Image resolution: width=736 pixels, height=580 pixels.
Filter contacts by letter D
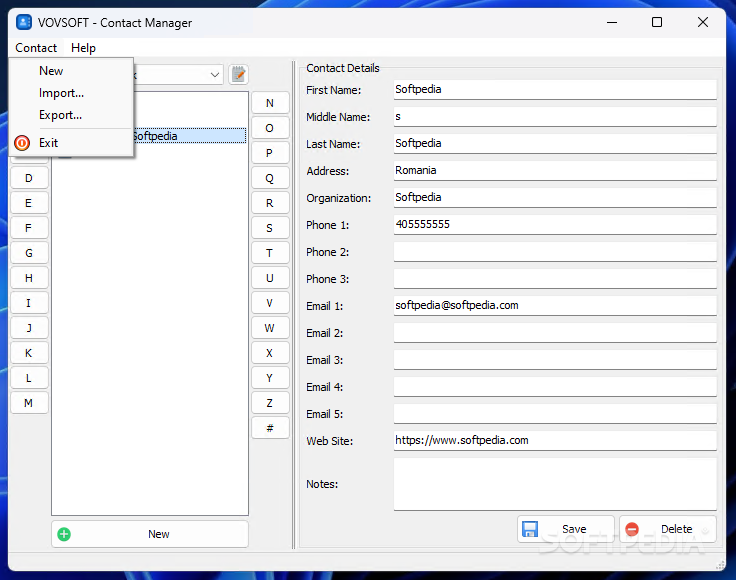coord(29,178)
